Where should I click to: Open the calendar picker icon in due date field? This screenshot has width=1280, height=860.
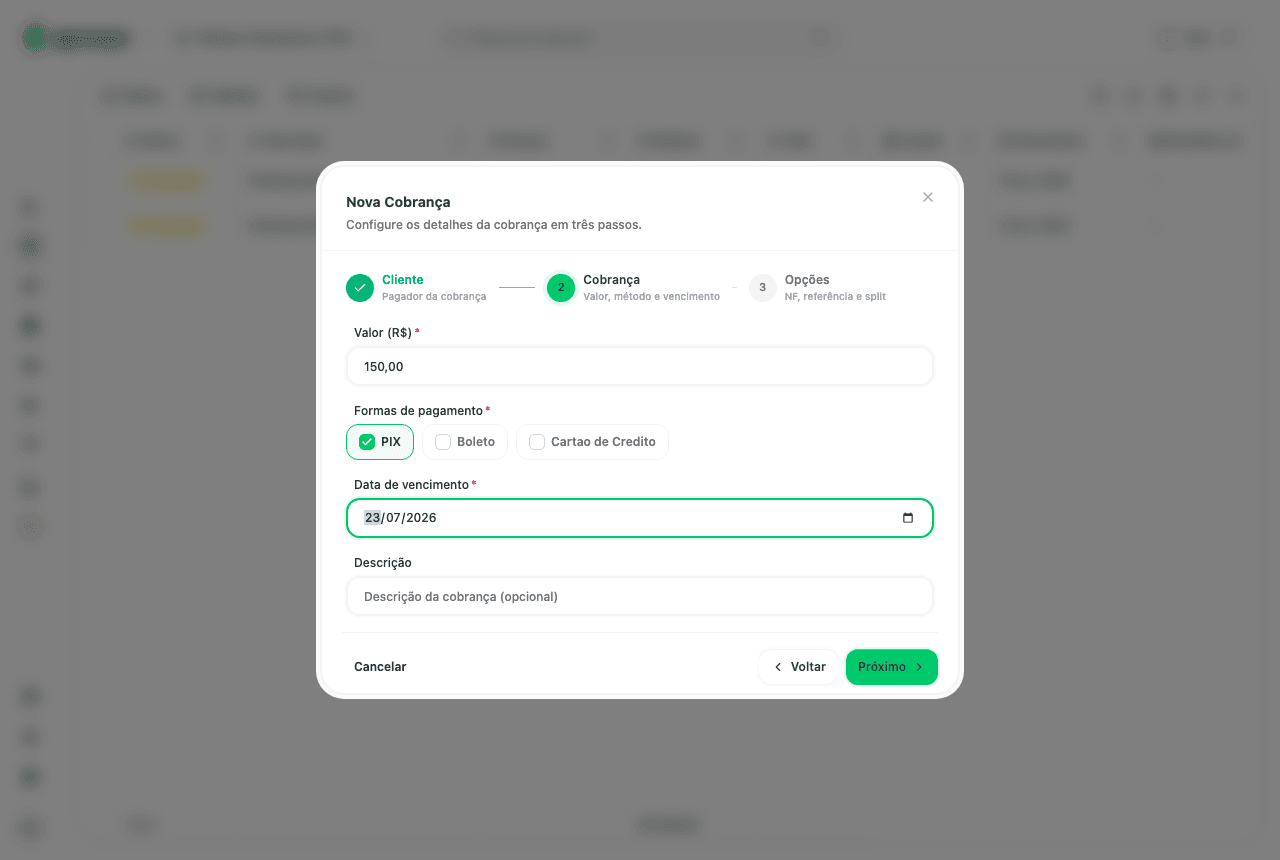[x=908, y=518]
